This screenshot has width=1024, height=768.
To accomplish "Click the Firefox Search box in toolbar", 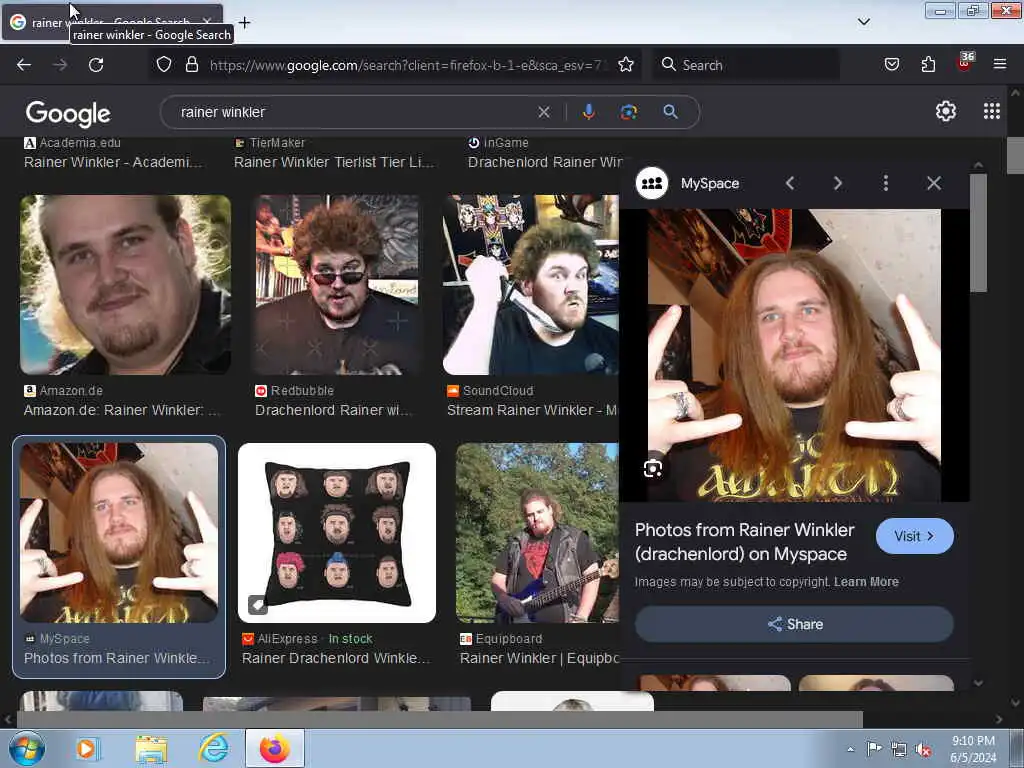I will [746, 65].
